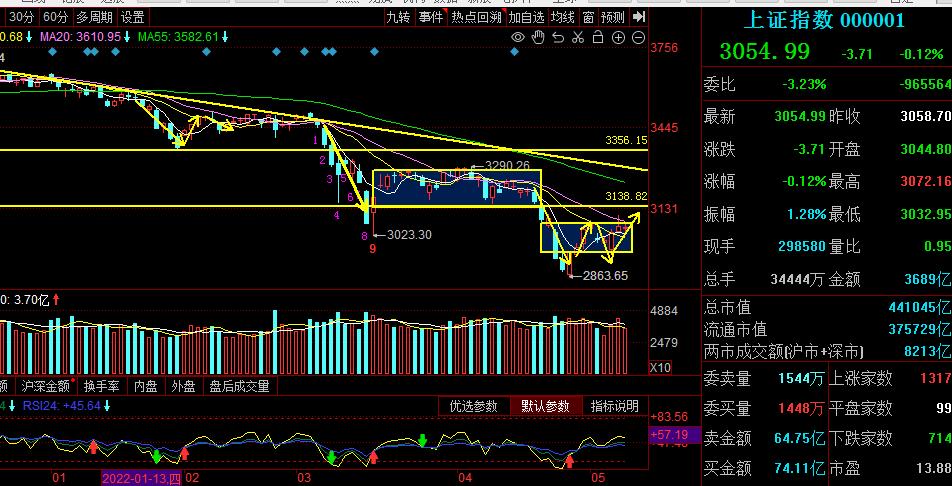Switch to the 60分 period tab

56,17
